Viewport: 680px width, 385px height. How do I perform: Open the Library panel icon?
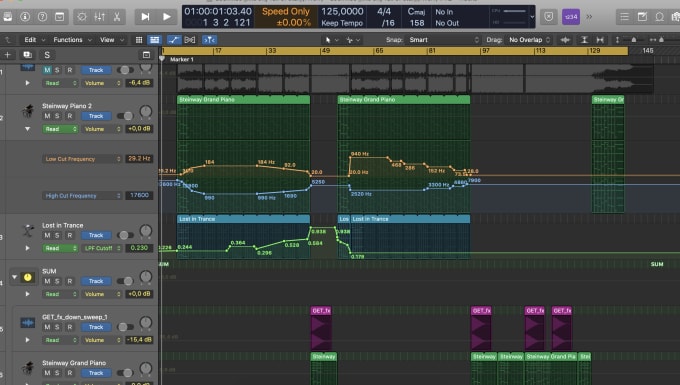coord(8,16)
